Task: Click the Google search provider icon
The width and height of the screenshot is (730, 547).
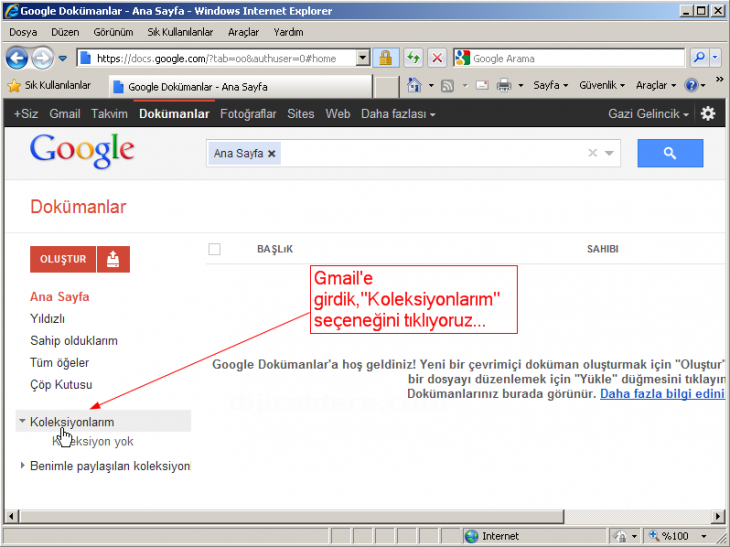Action: coord(462,58)
